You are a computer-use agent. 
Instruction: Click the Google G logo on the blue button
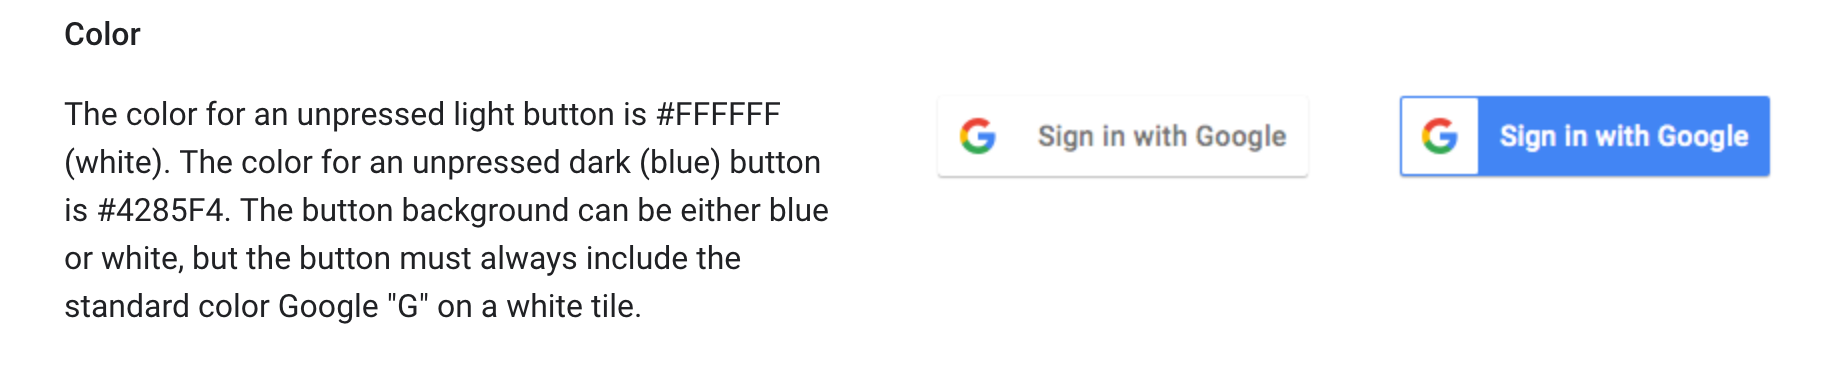click(1439, 136)
